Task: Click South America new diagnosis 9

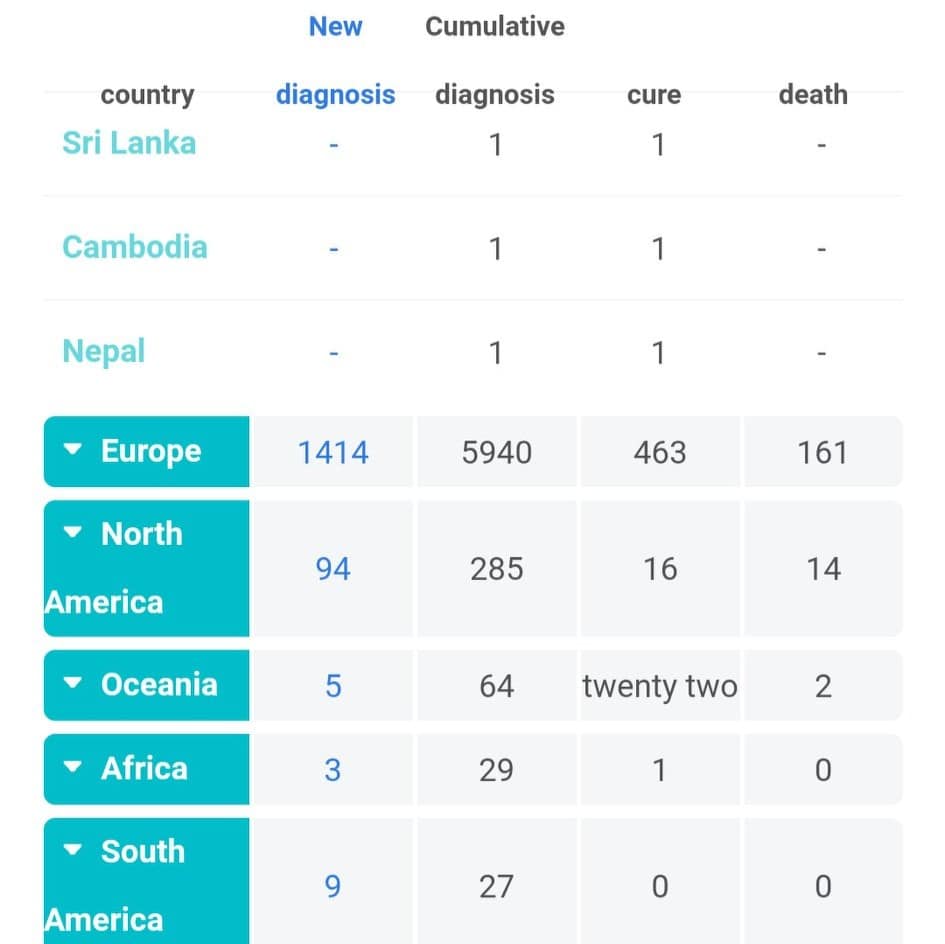Action: pos(333,886)
